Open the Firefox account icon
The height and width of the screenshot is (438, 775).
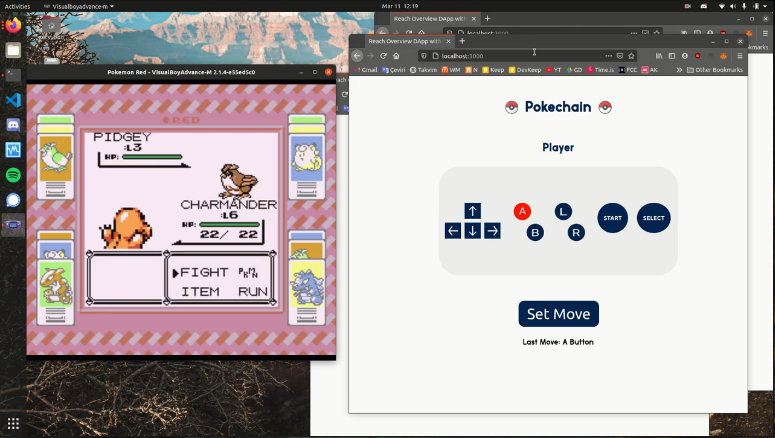click(685, 56)
